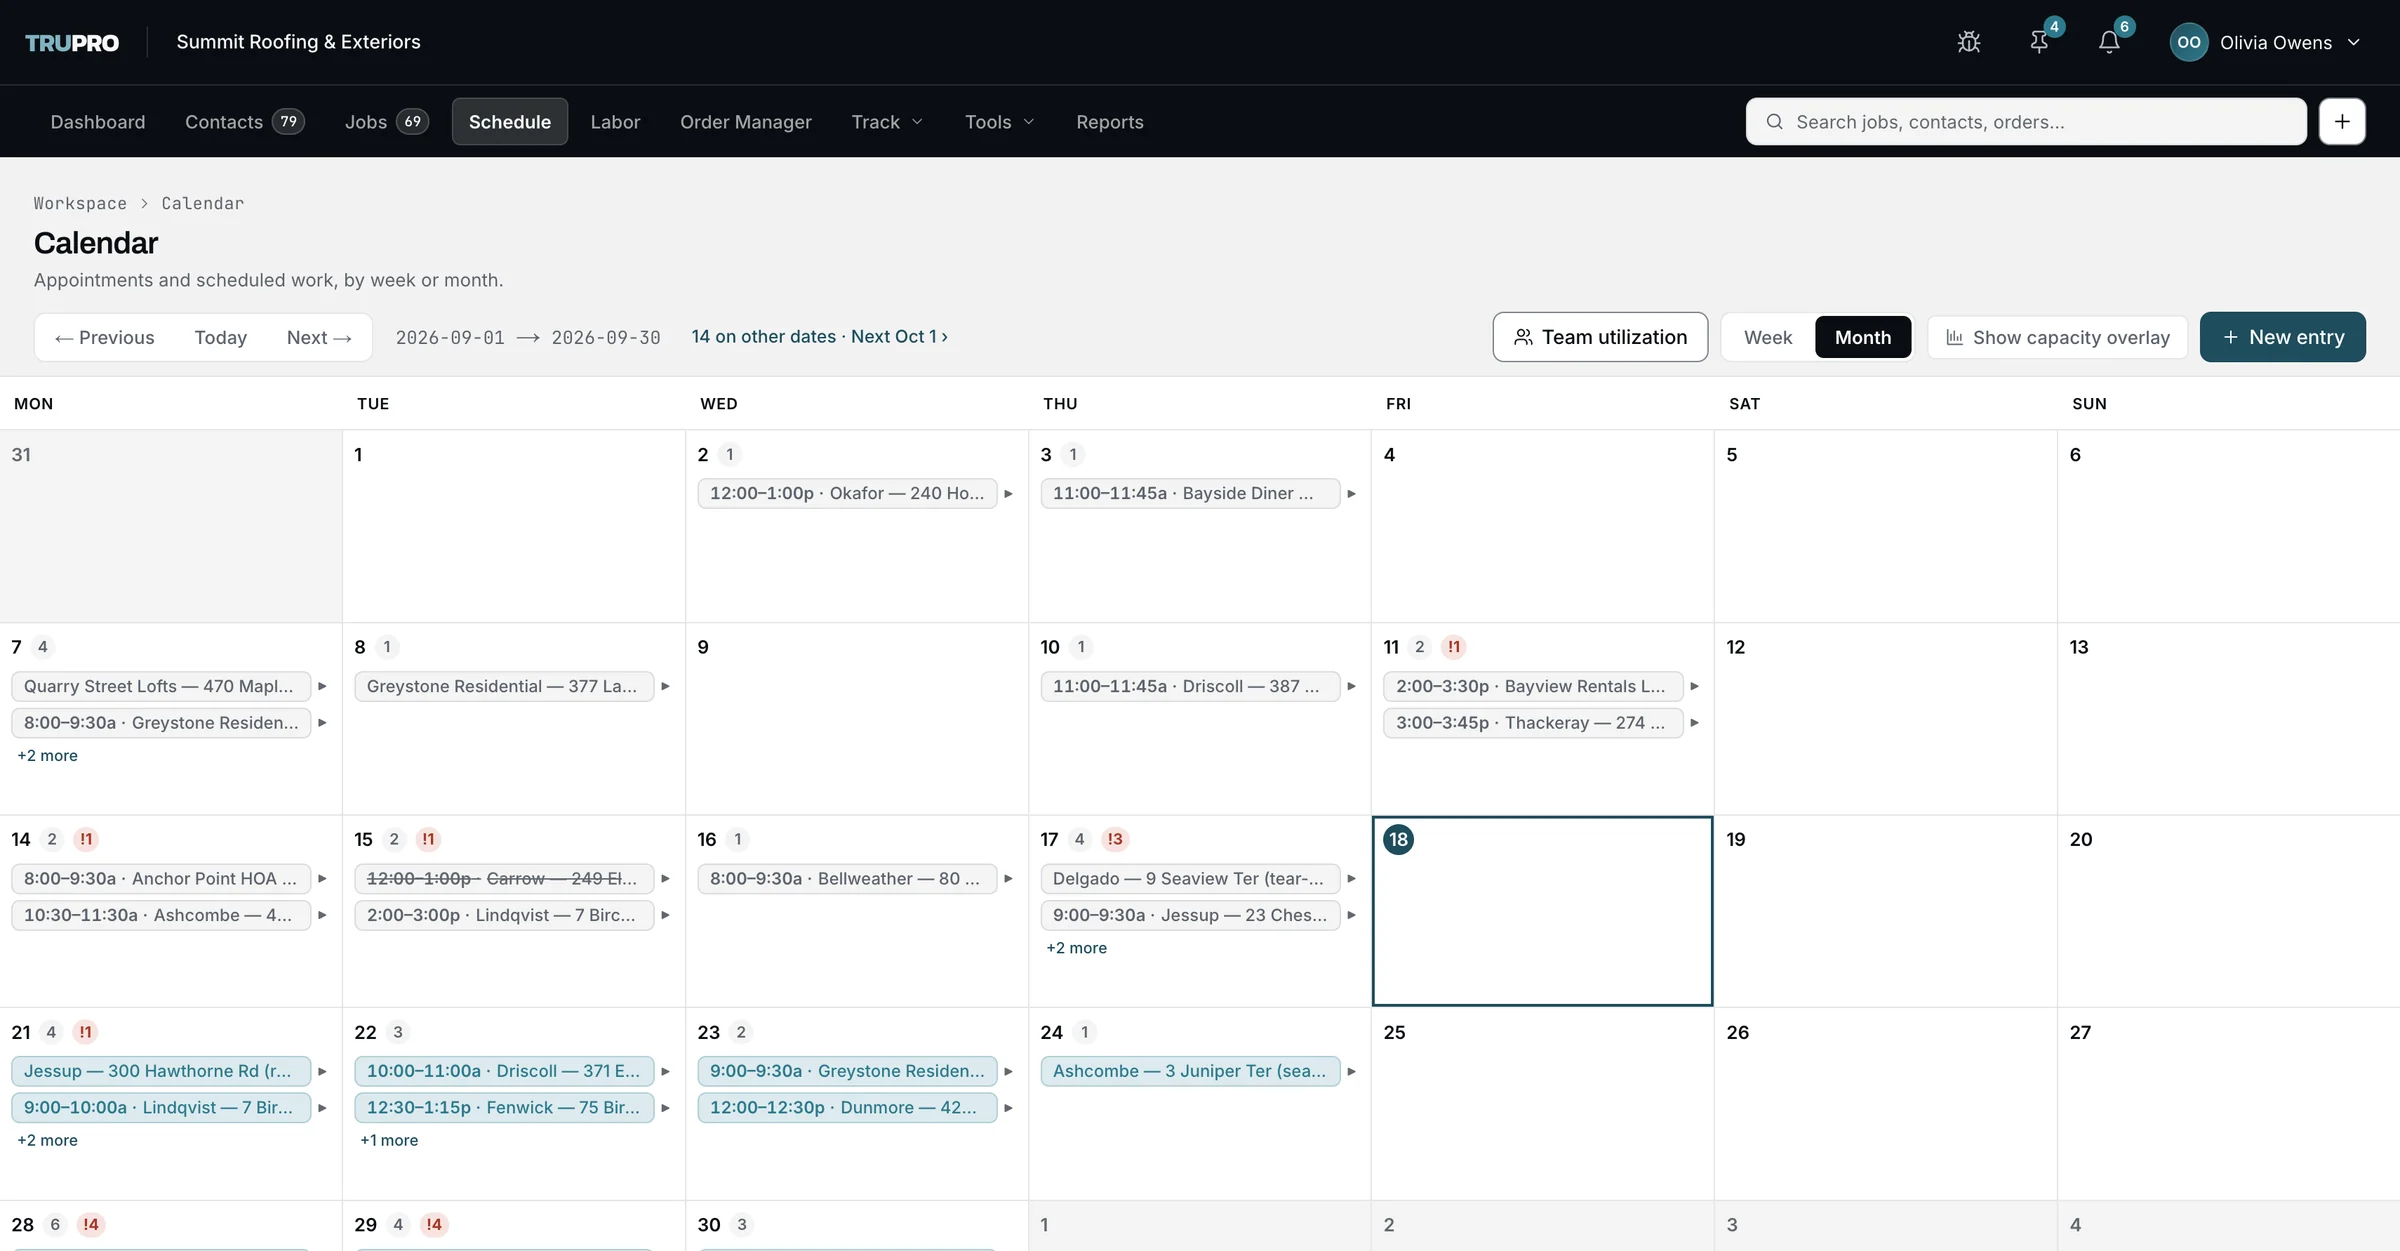Click the OO user avatar
The height and width of the screenshot is (1251, 2400).
click(2189, 42)
